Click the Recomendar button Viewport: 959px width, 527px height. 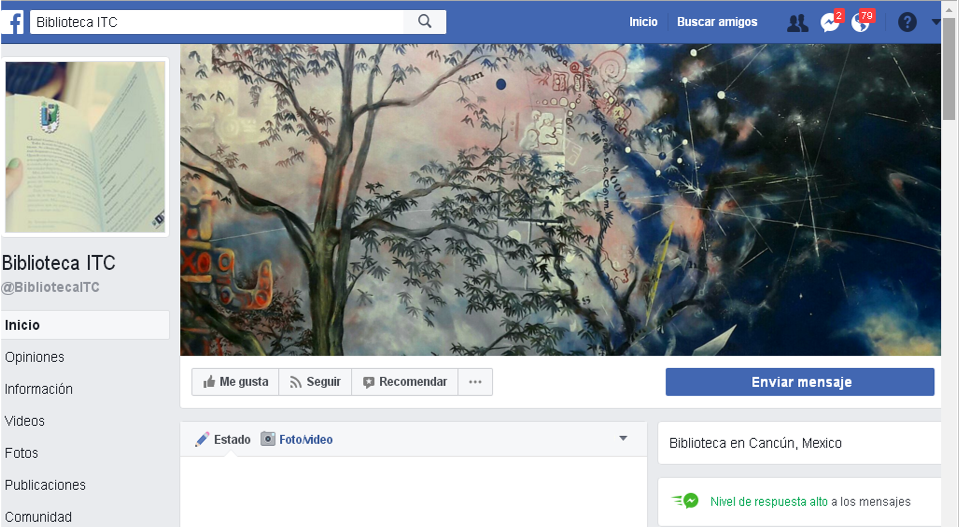(x=405, y=382)
